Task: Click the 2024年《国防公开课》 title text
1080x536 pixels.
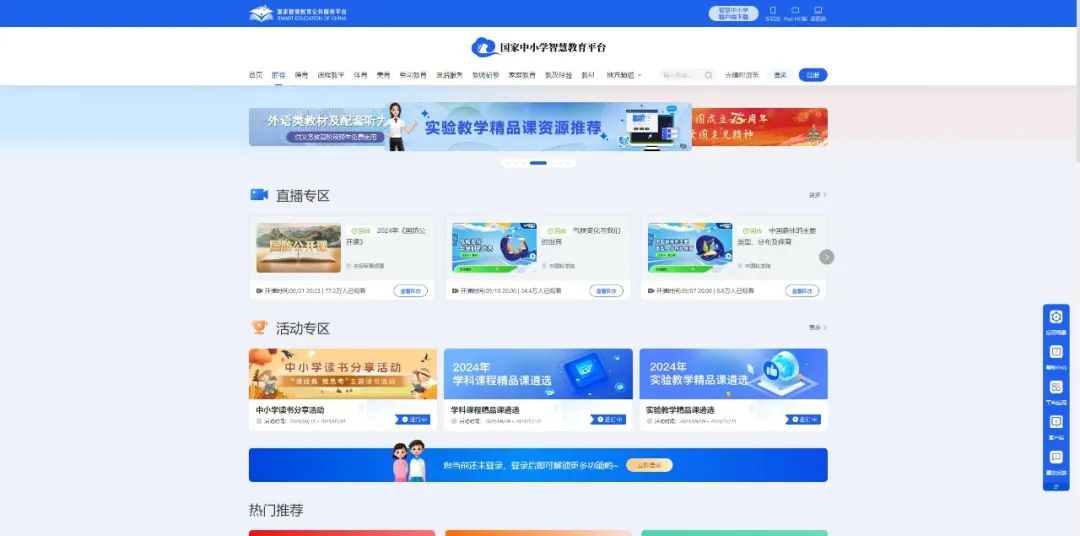Action: tap(386, 236)
